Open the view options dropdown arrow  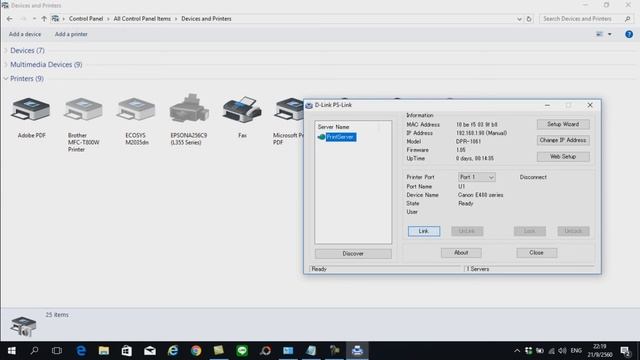click(610, 34)
